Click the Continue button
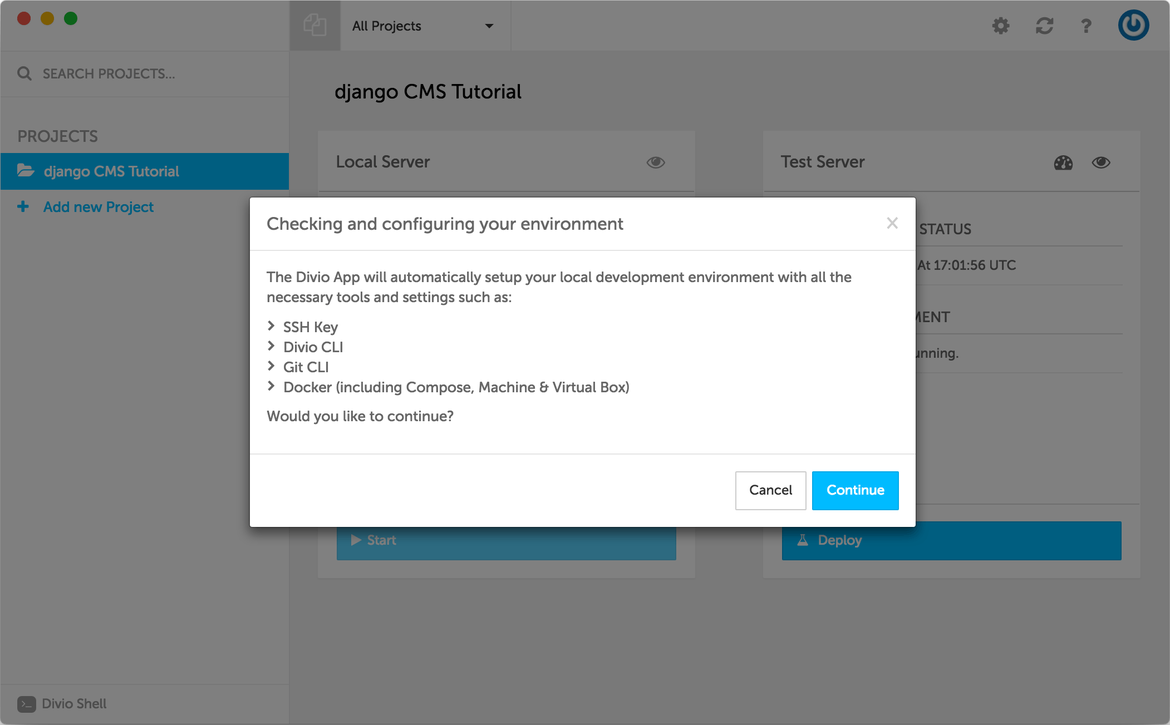Image resolution: width=1170 pixels, height=725 pixels. (855, 490)
